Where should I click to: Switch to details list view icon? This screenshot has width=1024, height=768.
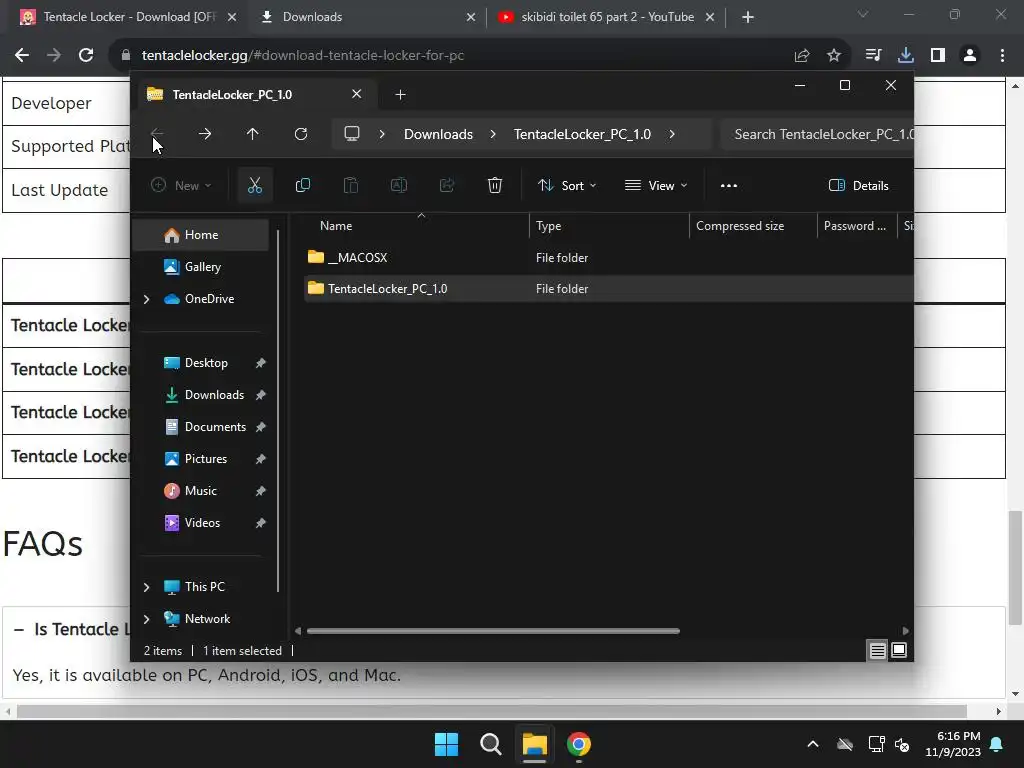point(878,650)
